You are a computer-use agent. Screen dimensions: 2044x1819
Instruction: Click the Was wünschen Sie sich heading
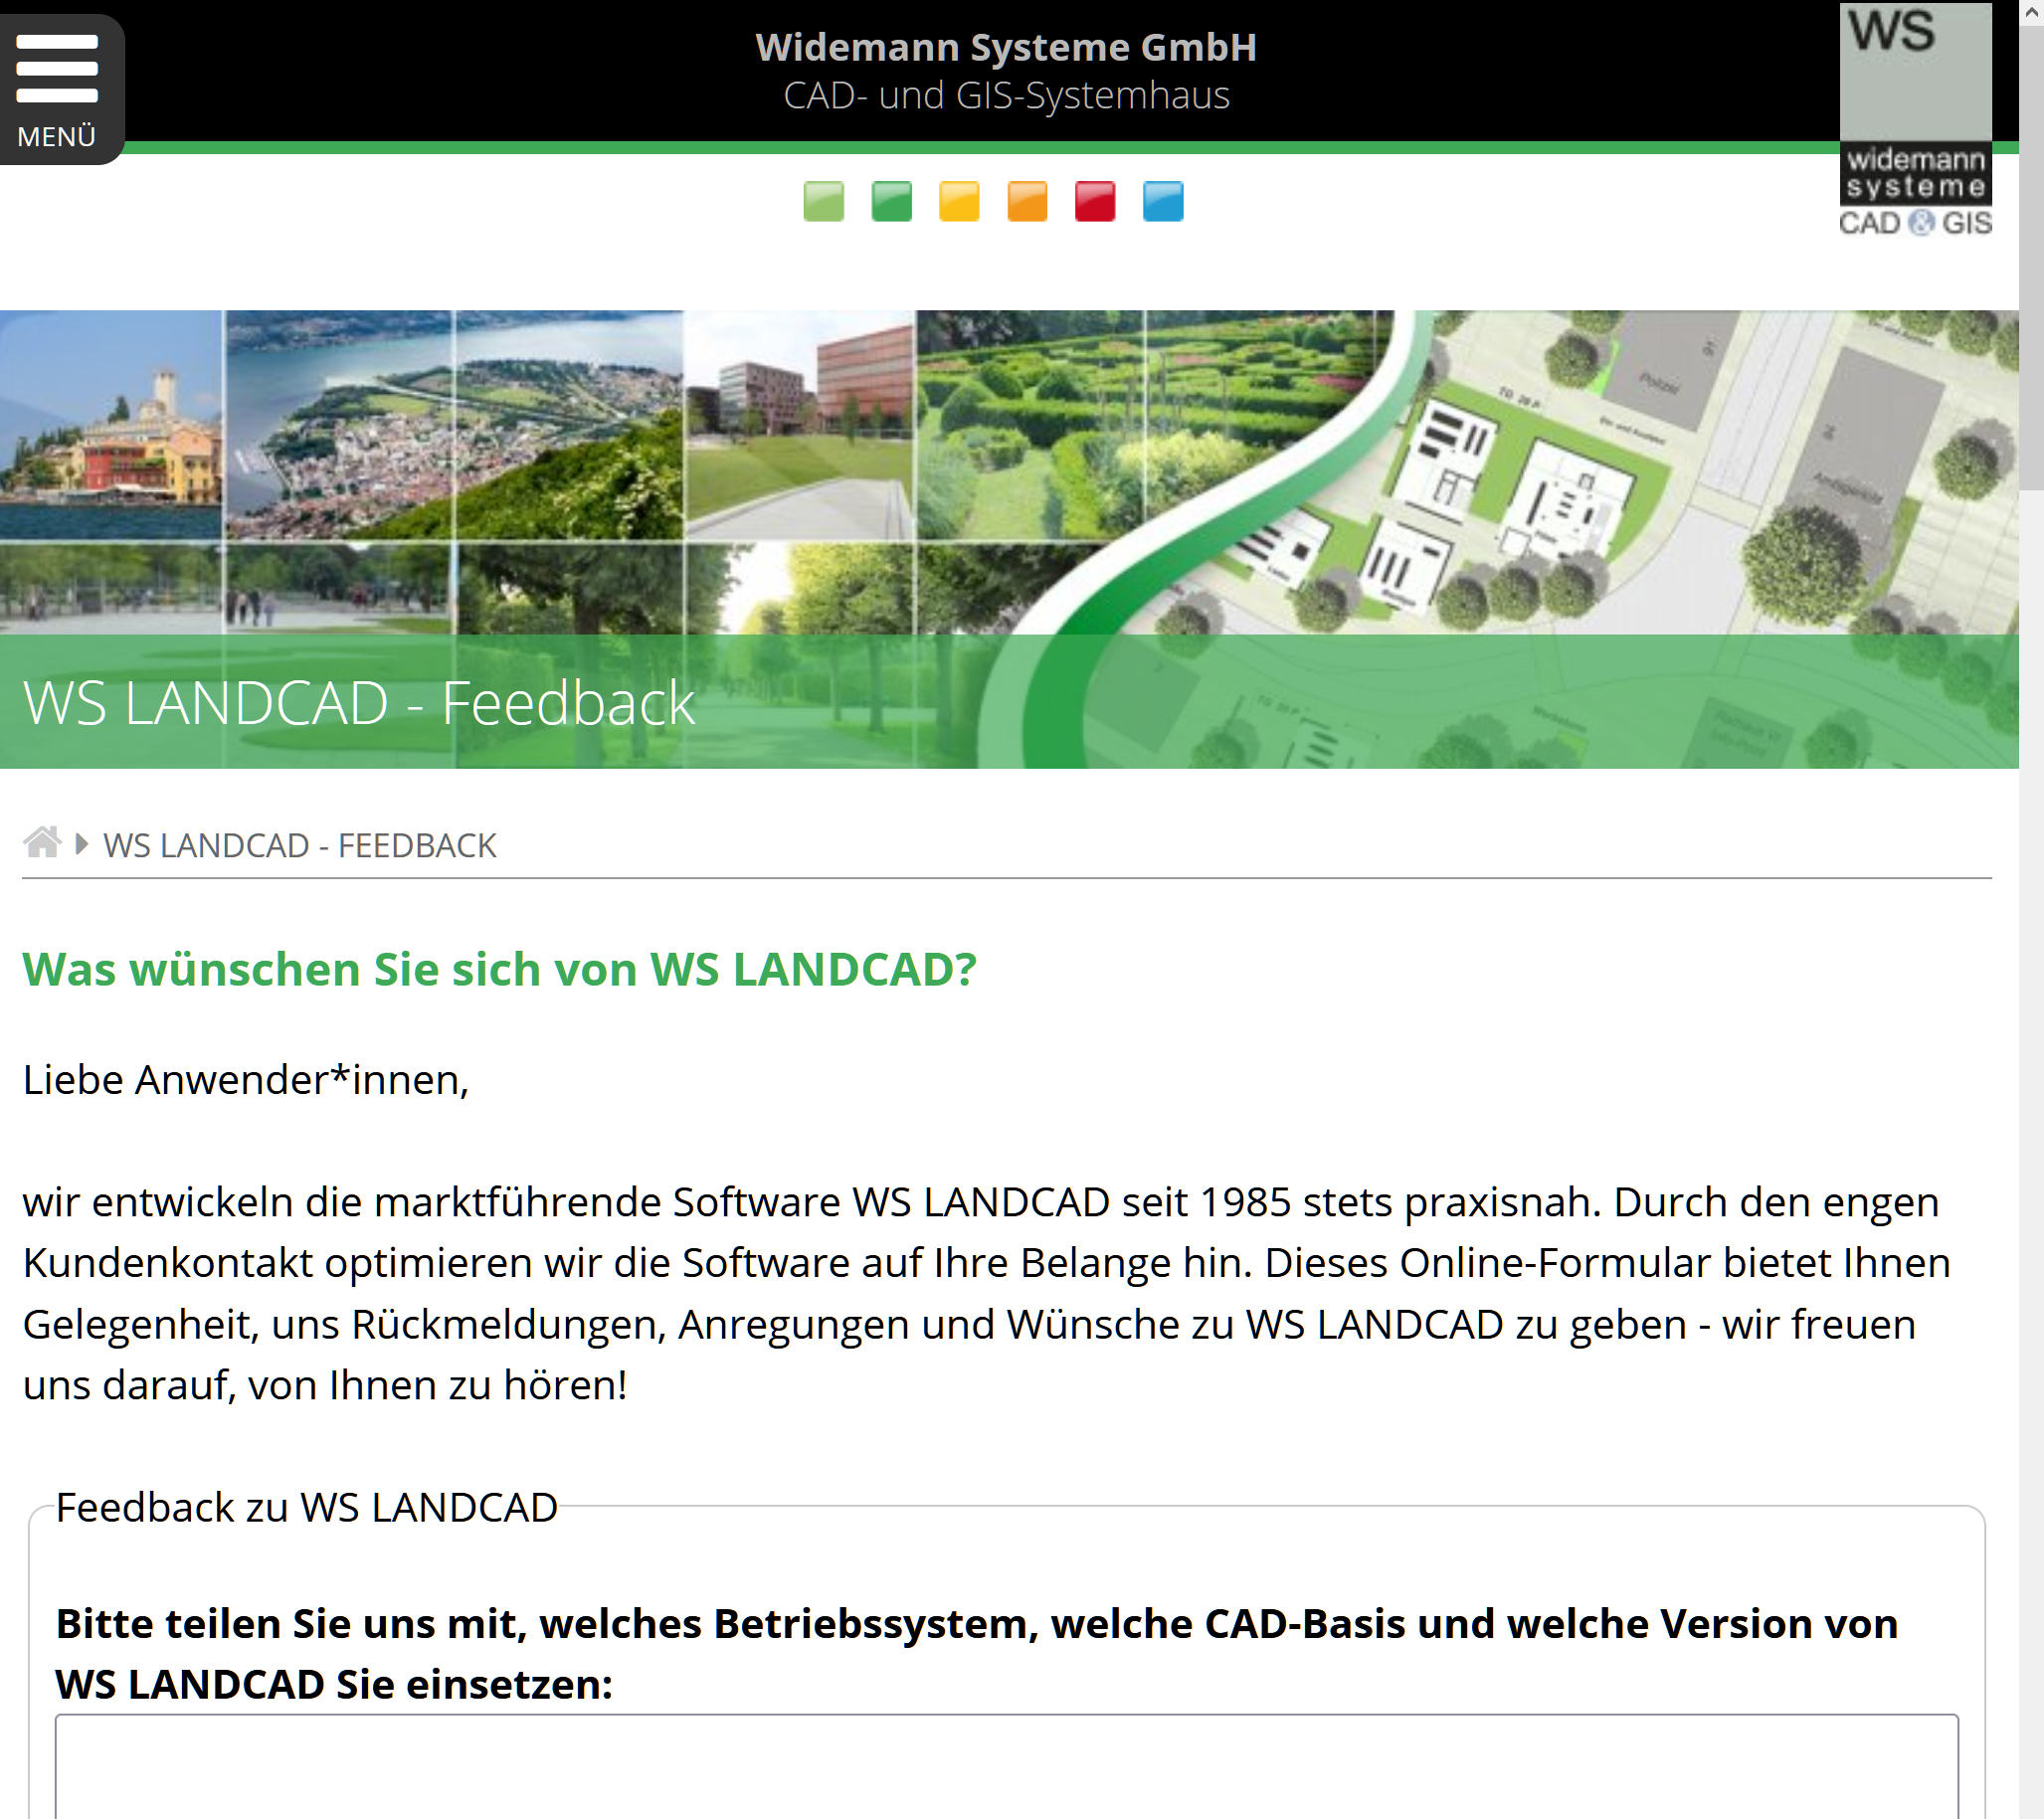pyautogui.click(x=499, y=969)
